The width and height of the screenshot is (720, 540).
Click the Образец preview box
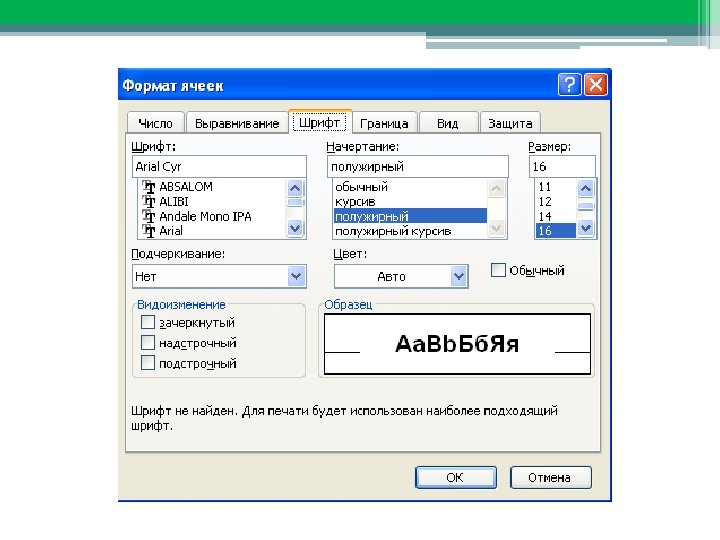pyautogui.click(x=457, y=344)
